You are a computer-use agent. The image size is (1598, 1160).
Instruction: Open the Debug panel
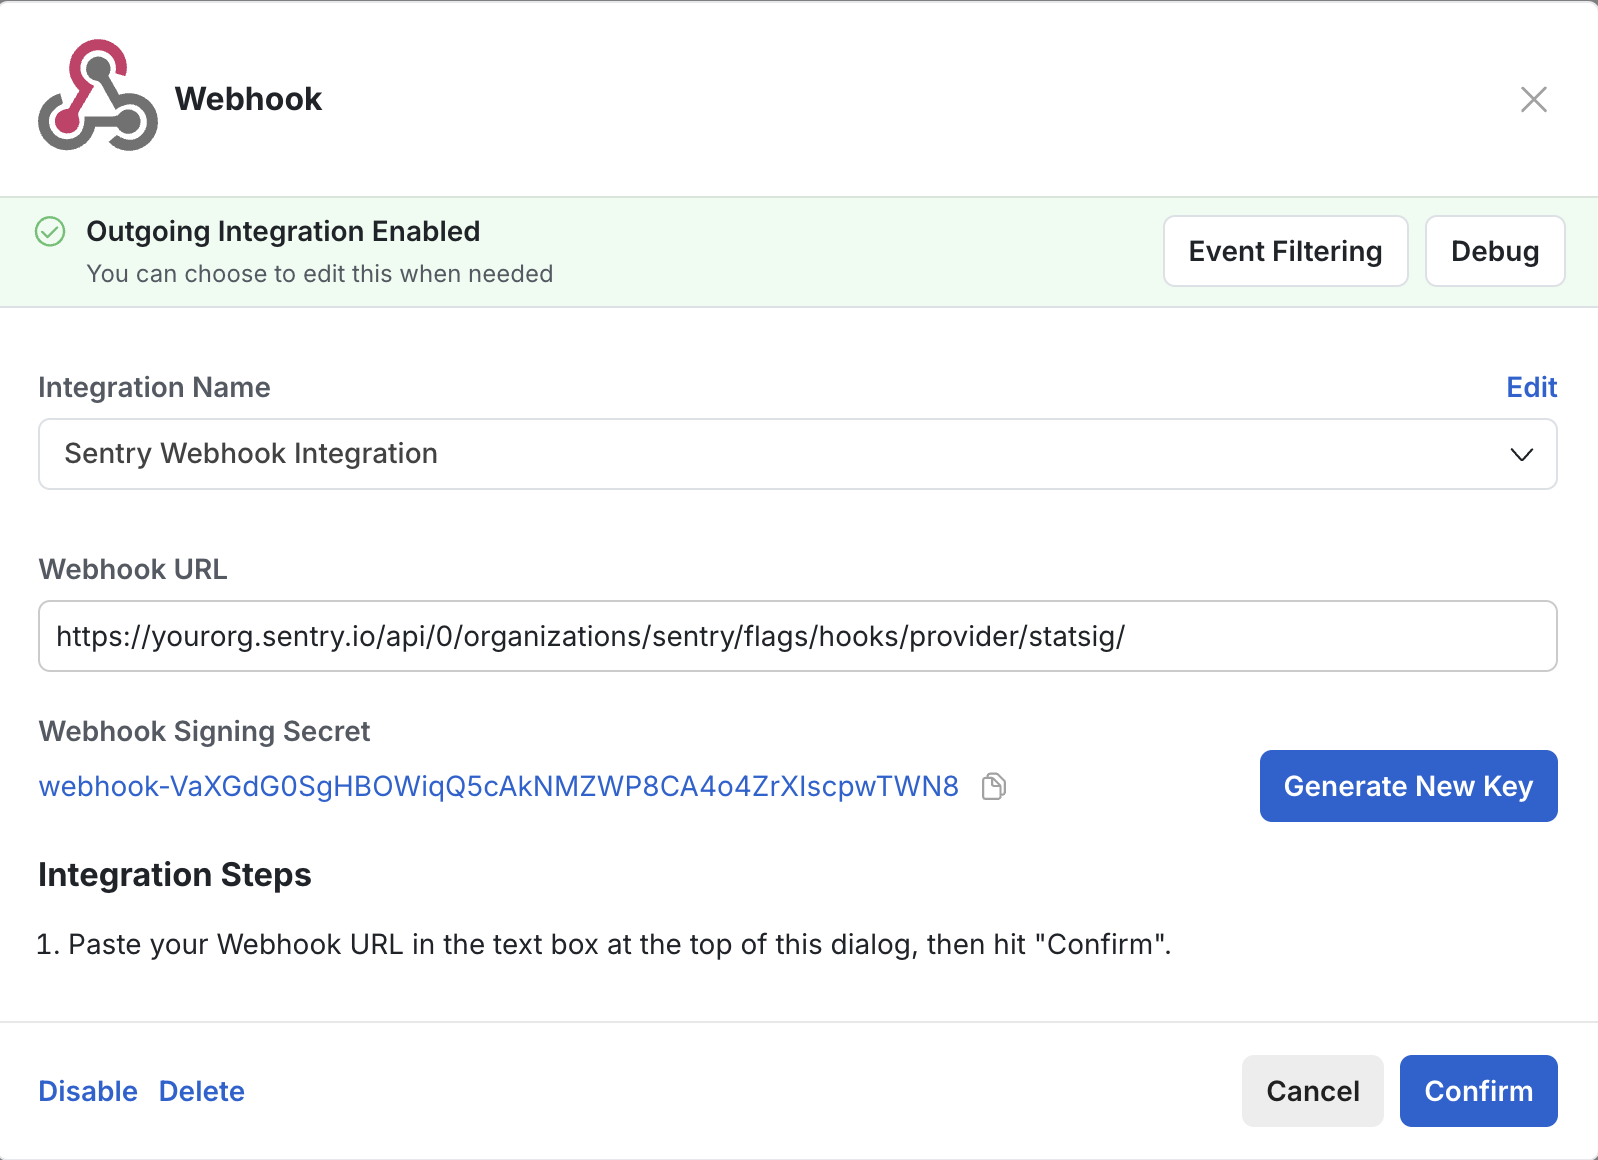click(x=1494, y=251)
